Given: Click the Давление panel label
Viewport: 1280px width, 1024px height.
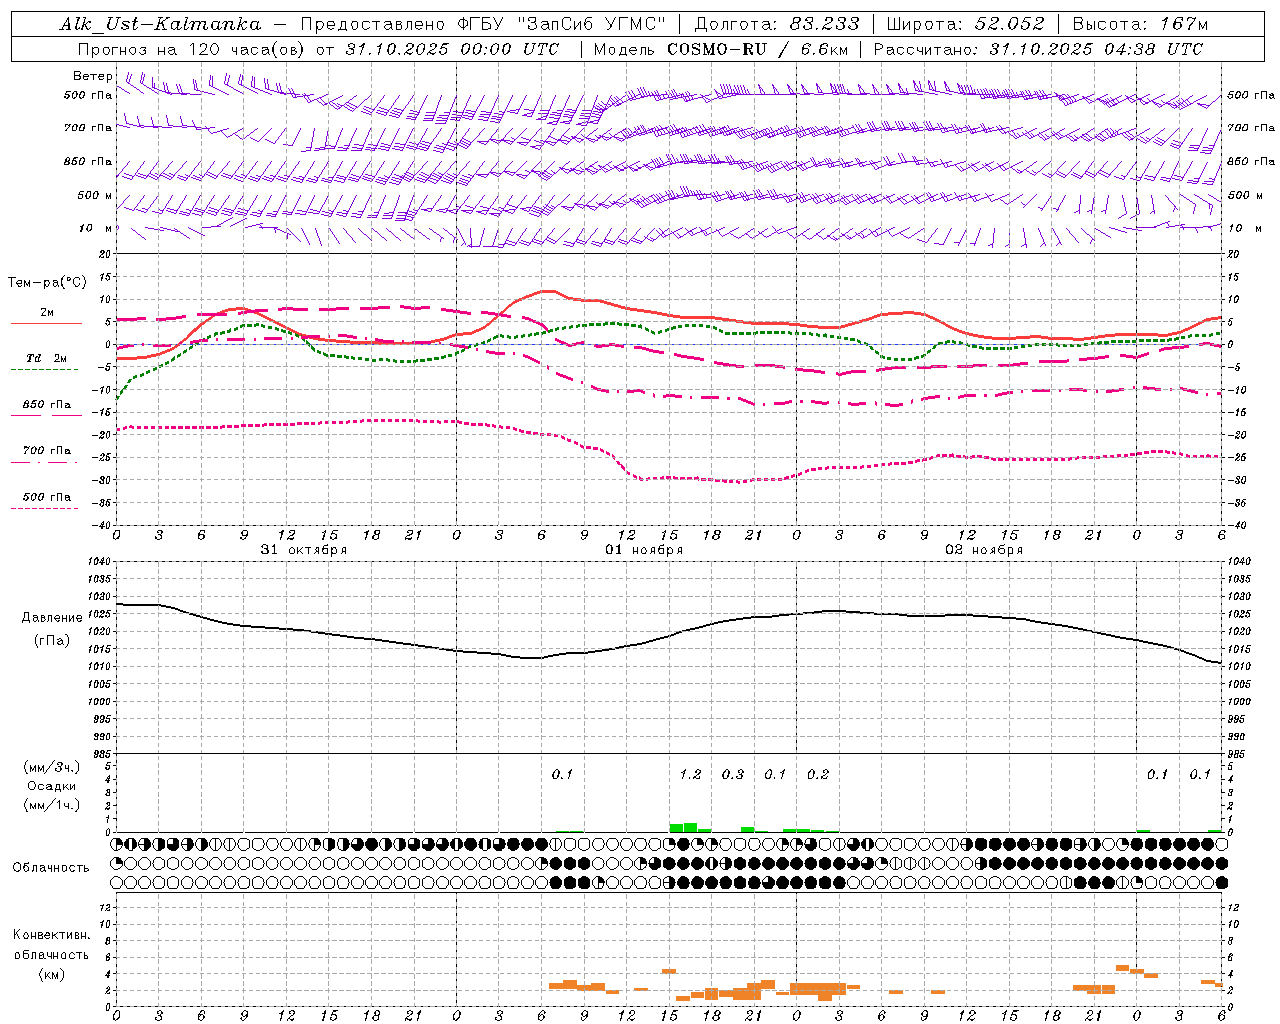Looking at the screenshot, I should point(52,618).
